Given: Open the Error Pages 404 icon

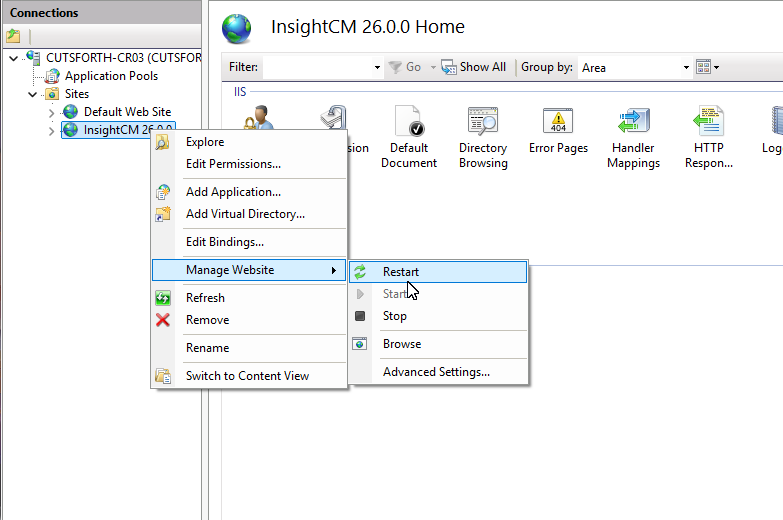Looking at the screenshot, I should tap(558, 121).
